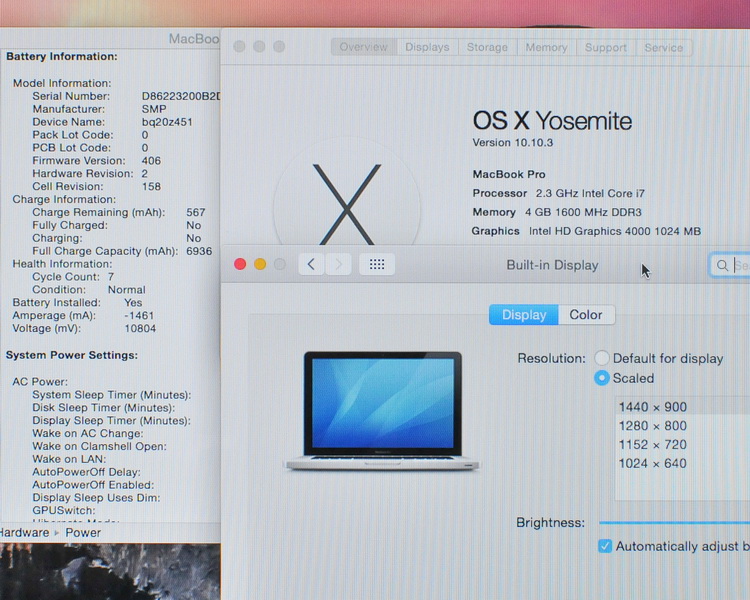The height and width of the screenshot is (600, 750).
Task: Click the Built-in Display window title
Action: (x=552, y=265)
